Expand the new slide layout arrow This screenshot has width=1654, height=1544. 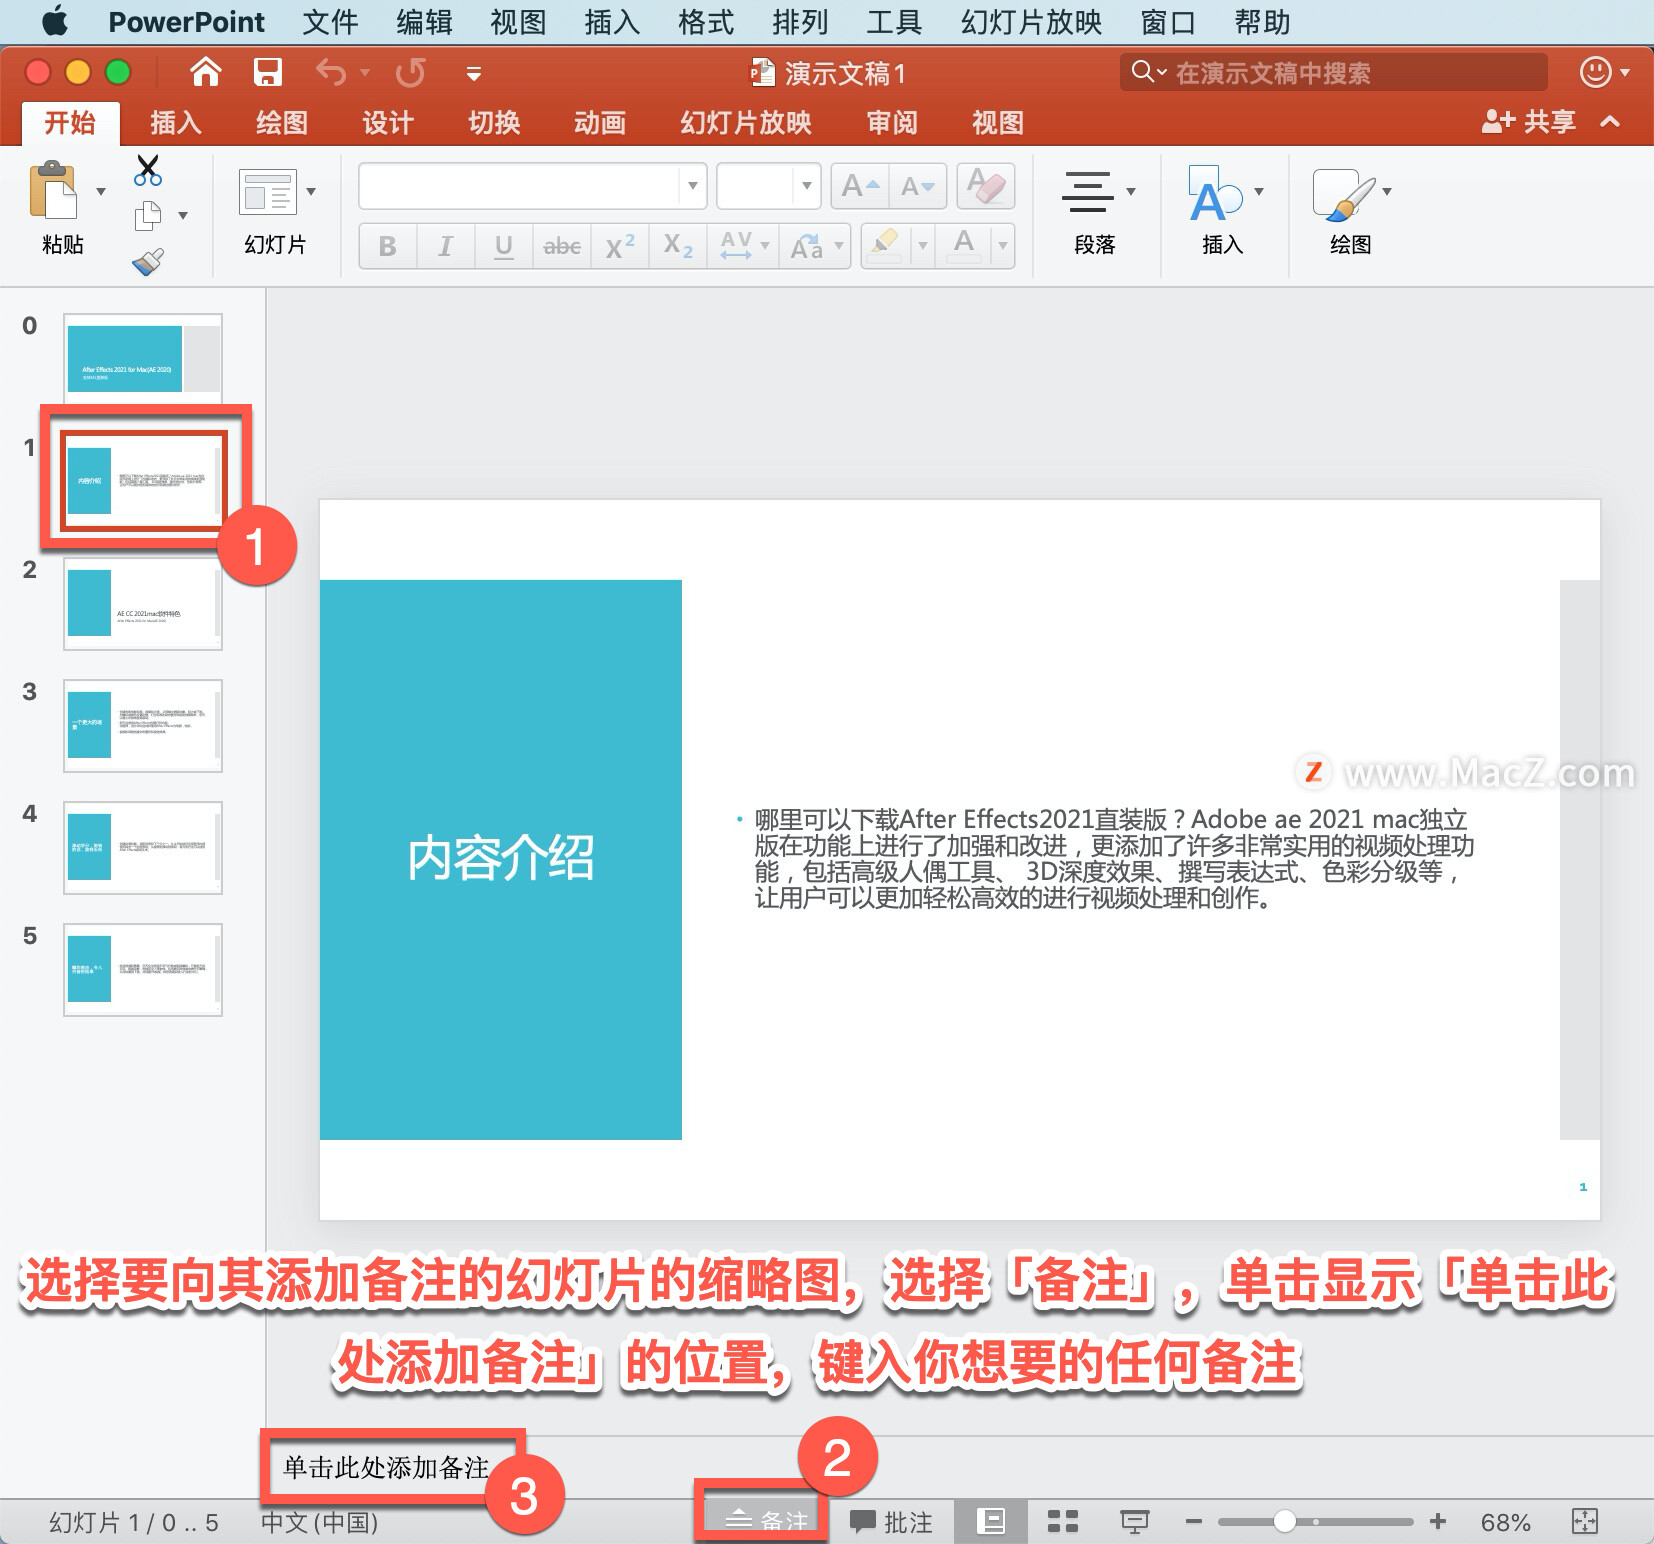tap(311, 191)
